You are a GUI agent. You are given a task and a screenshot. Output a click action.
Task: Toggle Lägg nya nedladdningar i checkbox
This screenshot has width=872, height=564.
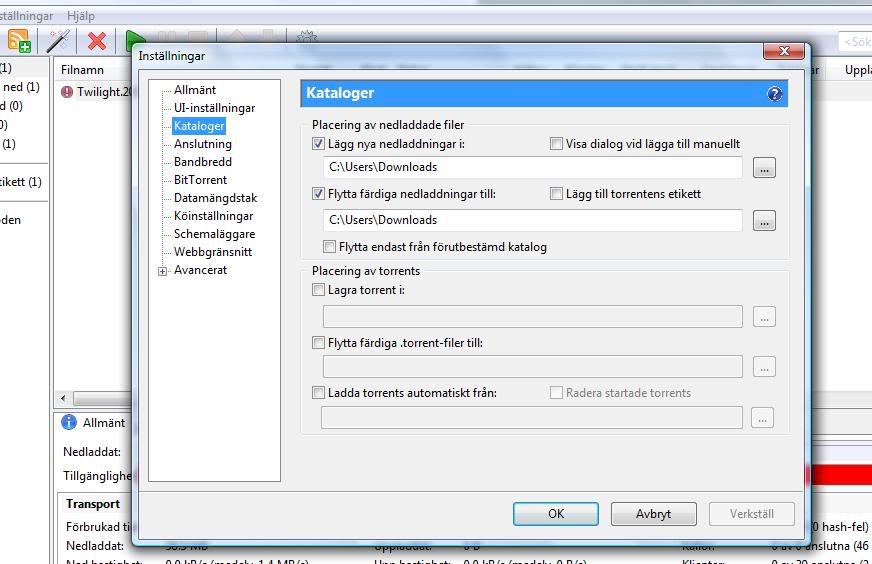318,144
